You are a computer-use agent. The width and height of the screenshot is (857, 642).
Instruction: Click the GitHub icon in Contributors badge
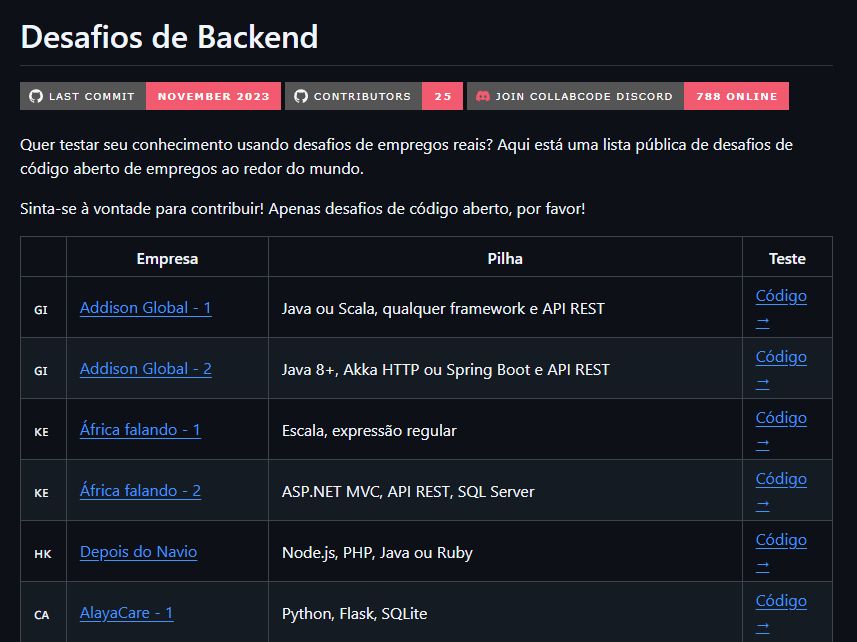click(x=301, y=96)
